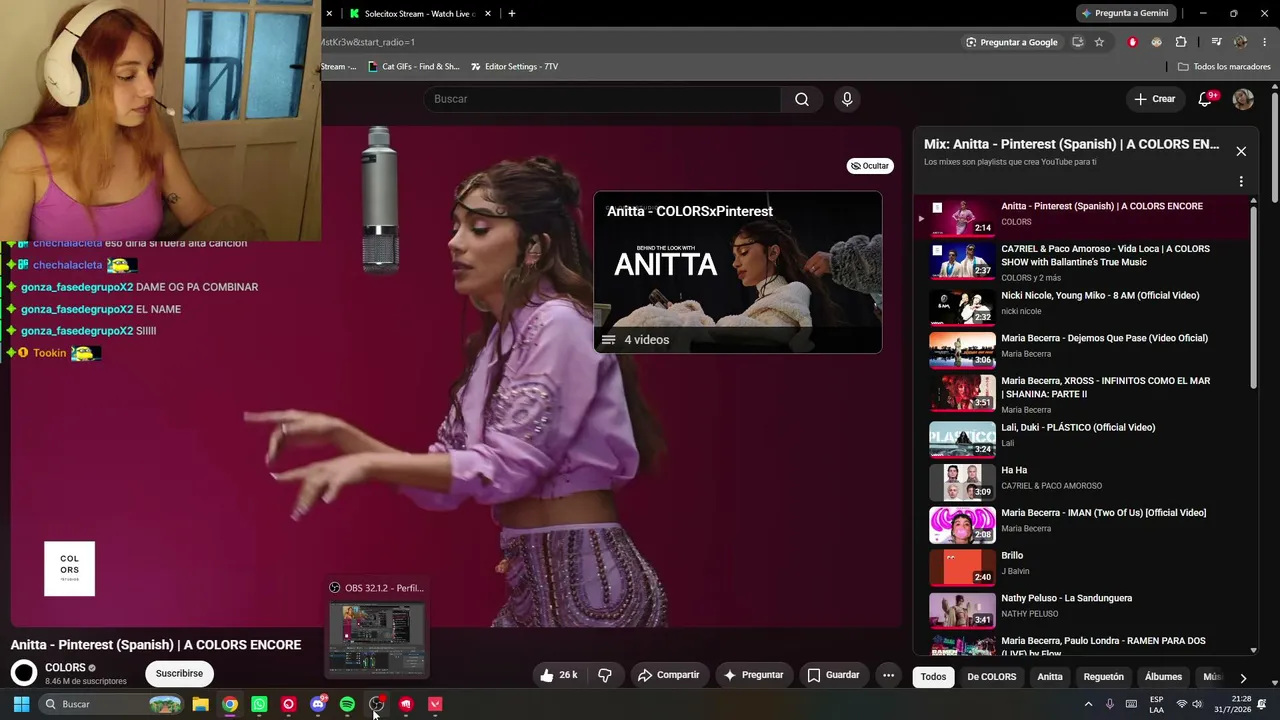Like the Anitta video
This screenshot has height=720, width=1280.
click(558, 675)
